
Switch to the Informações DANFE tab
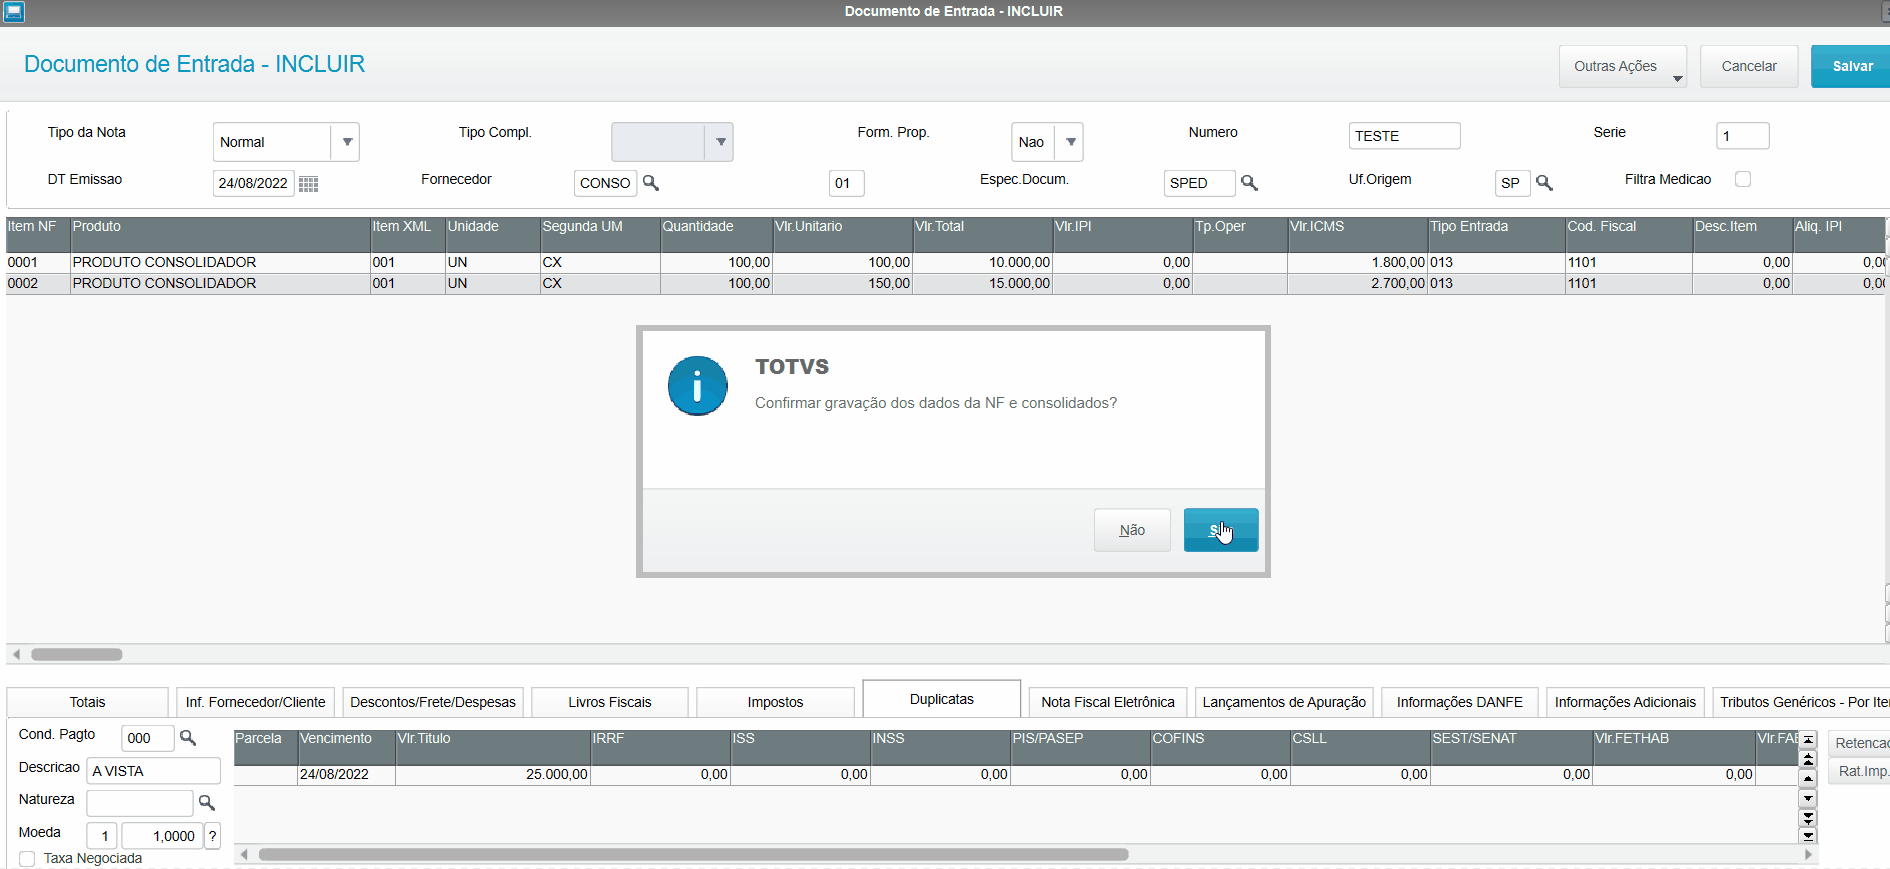1460,702
